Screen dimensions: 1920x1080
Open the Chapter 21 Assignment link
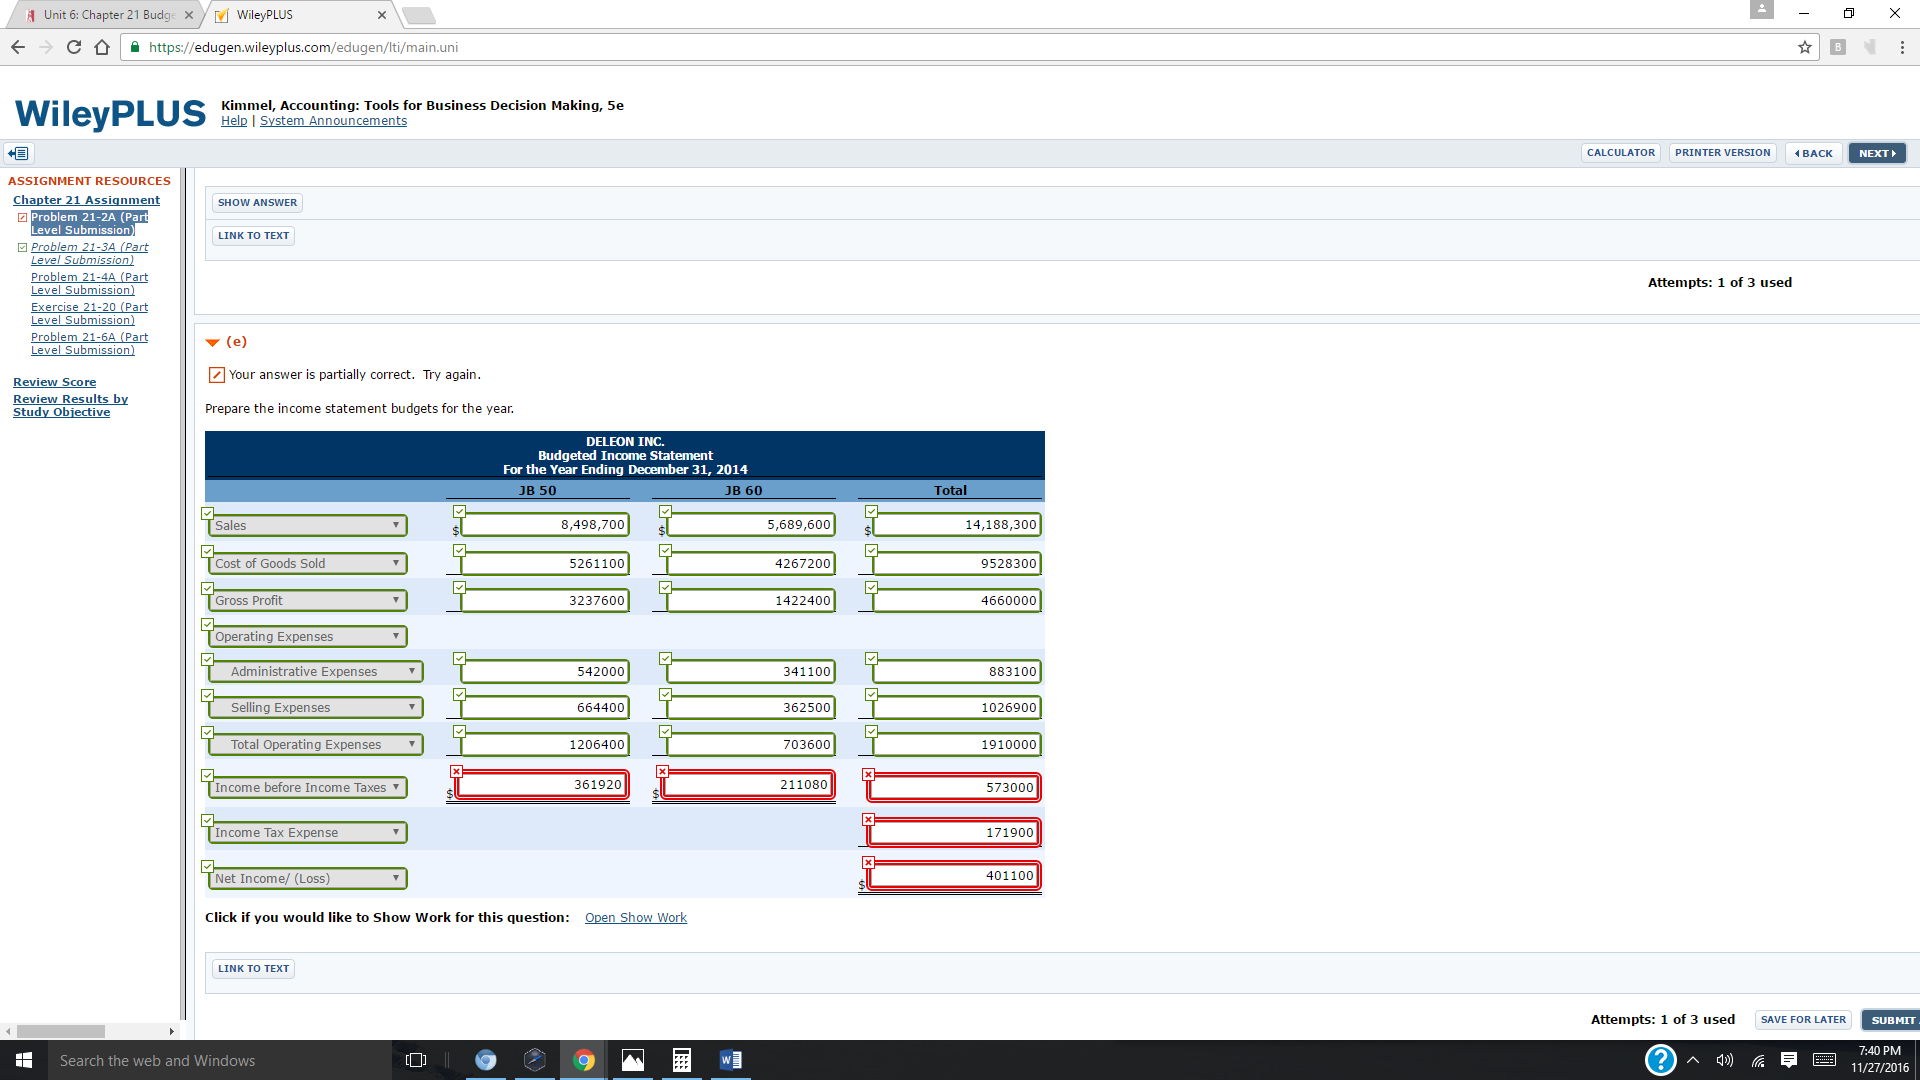coord(86,200)
